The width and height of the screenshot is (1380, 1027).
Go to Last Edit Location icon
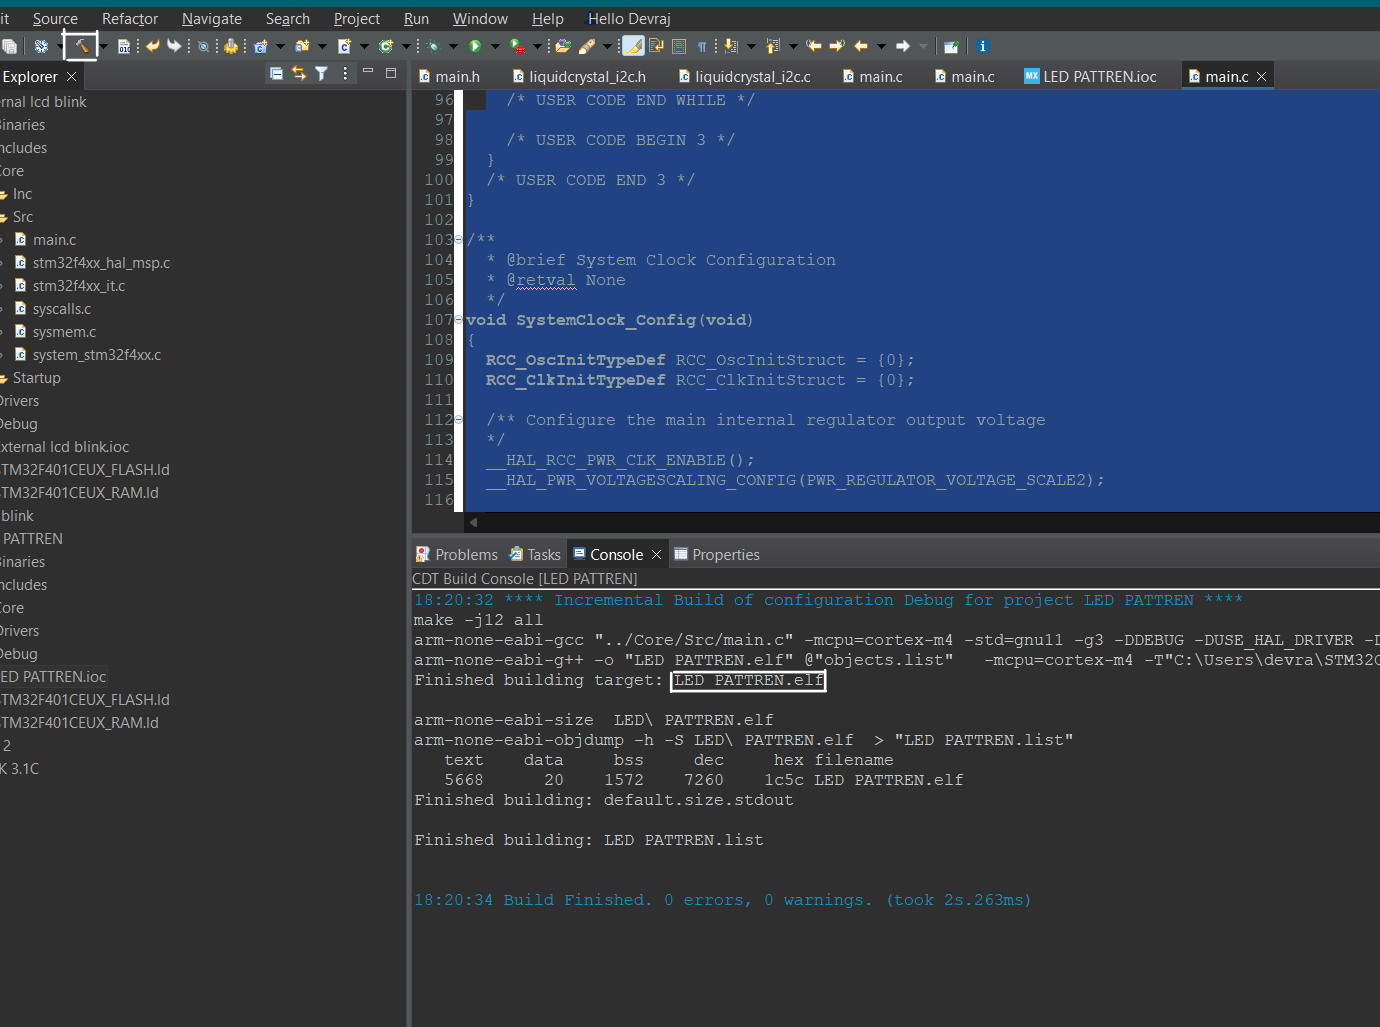click(813, 46)
